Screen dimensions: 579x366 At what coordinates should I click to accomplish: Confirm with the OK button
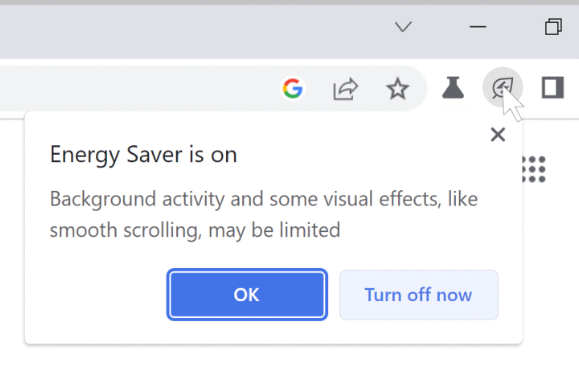coord(247,294)
